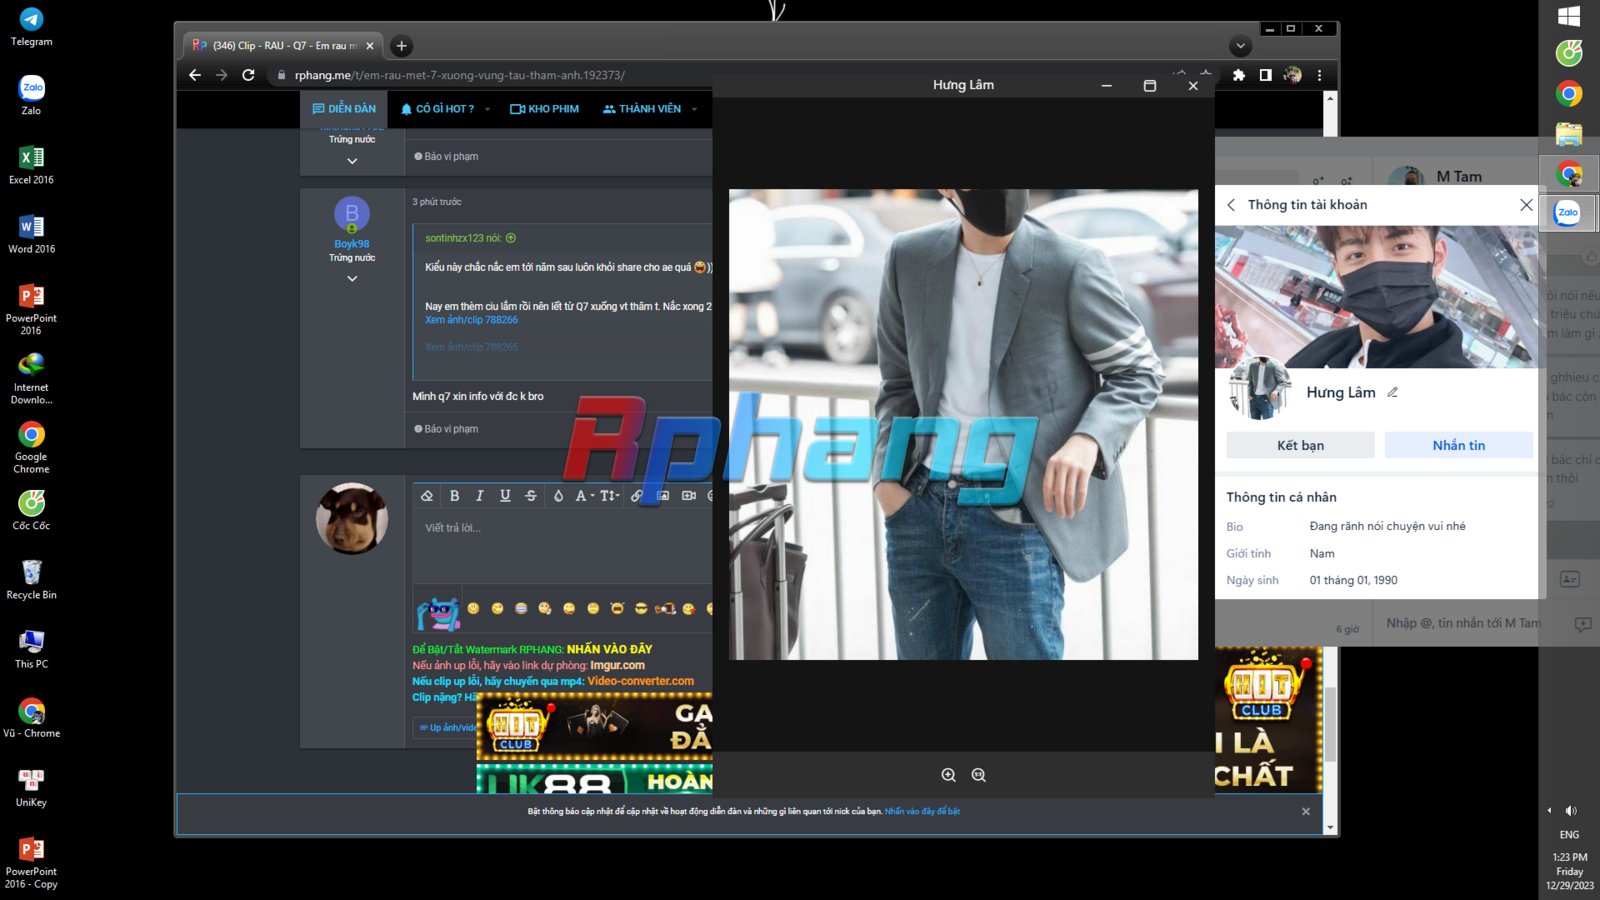Click the Zalo message input for M Tam

[x=1463, y=623]
